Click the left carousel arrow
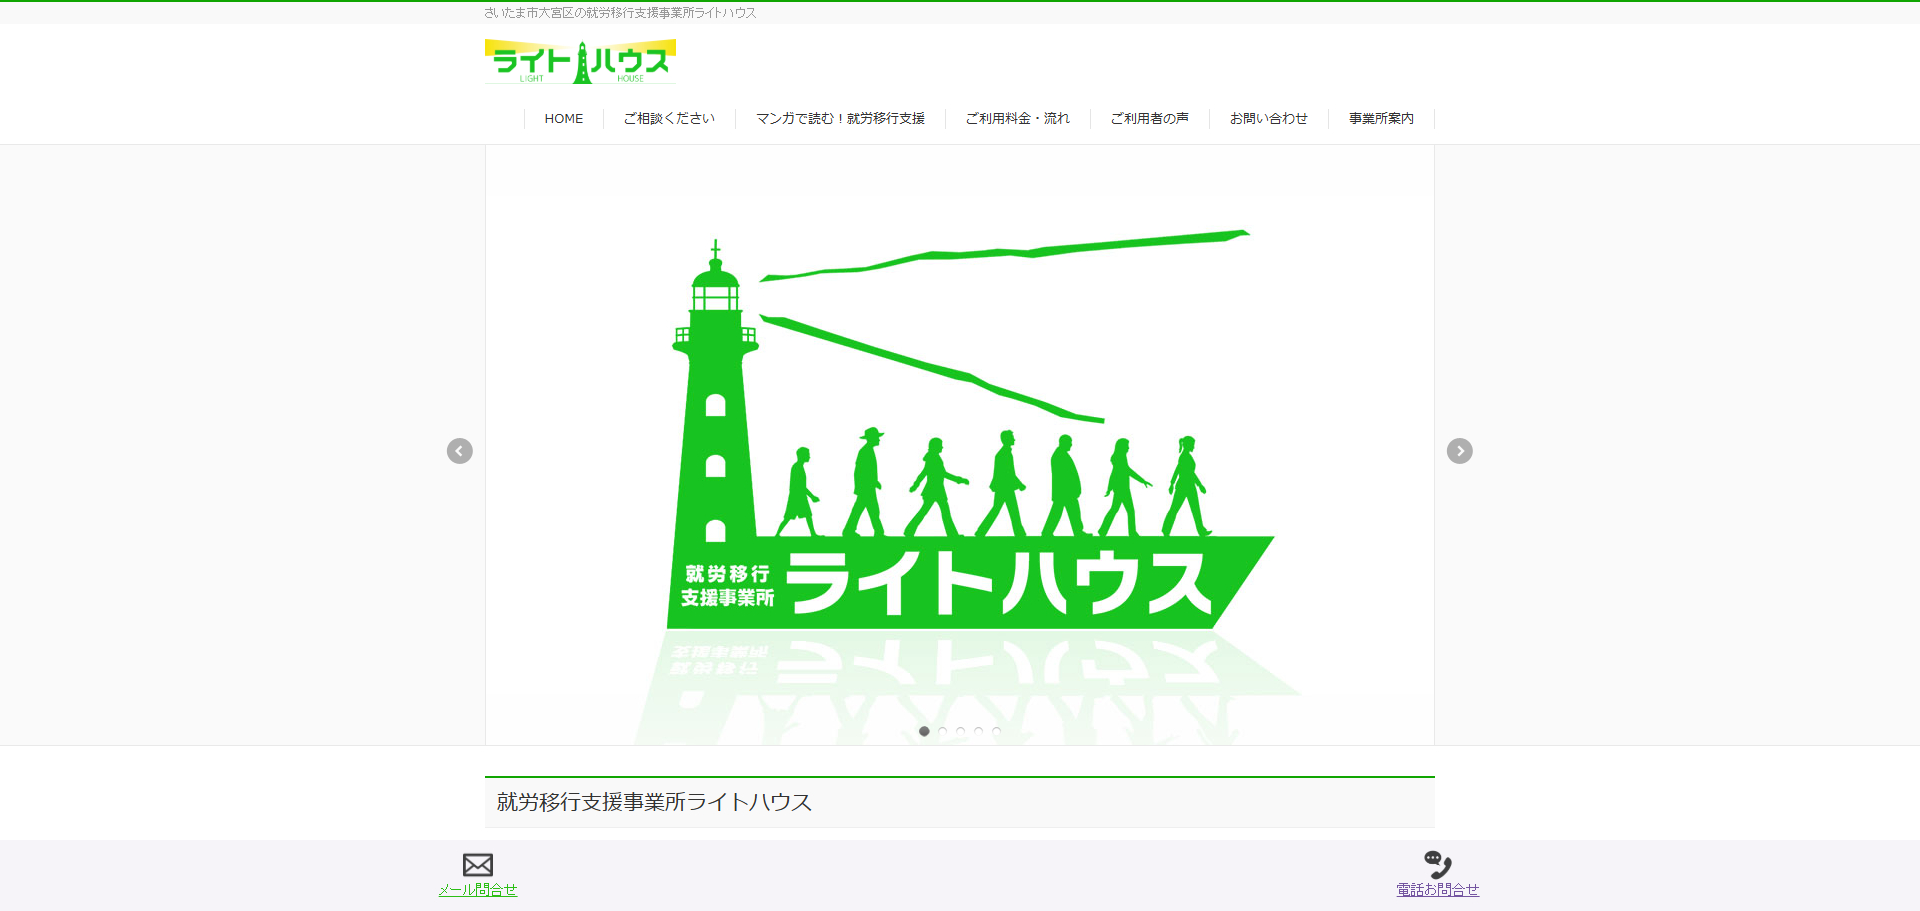The height and width of the screenshot is (911, 1920). tap(460, 451)
